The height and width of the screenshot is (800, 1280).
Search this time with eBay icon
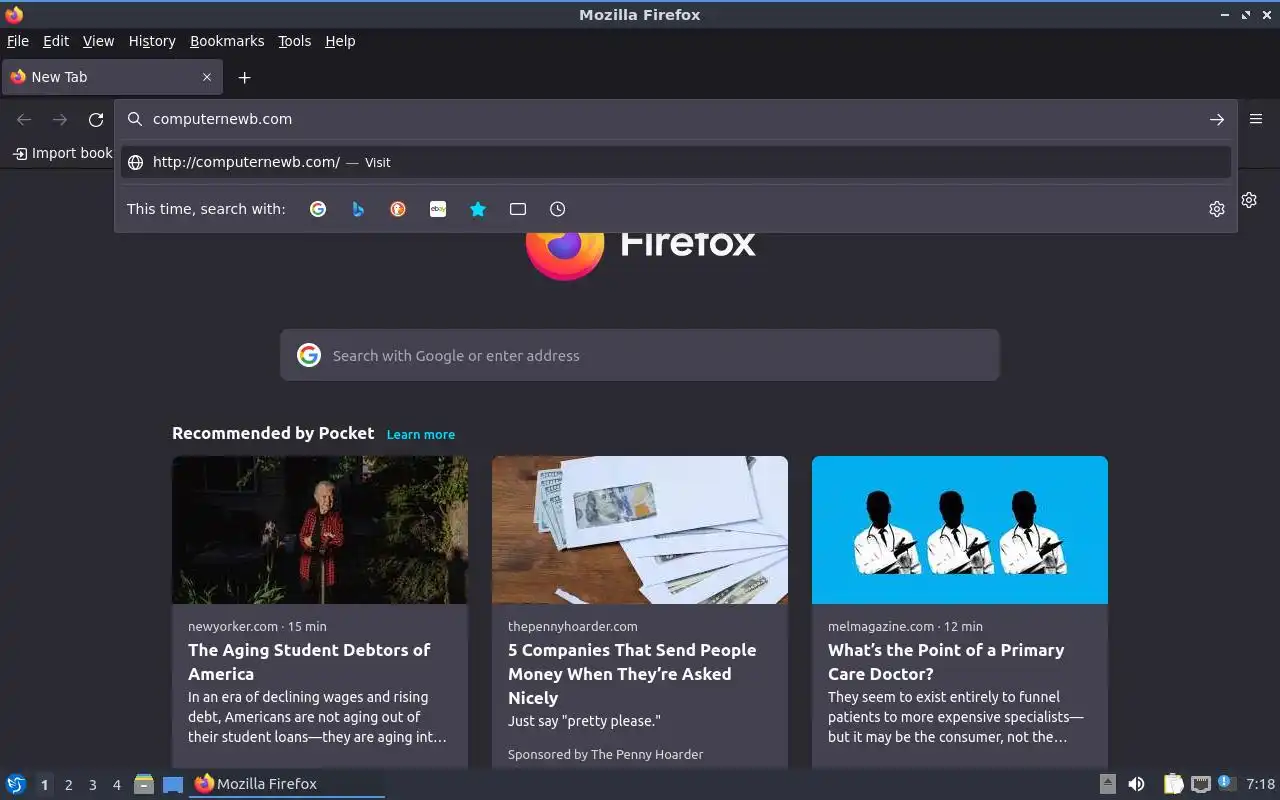[x=438, y=209]
